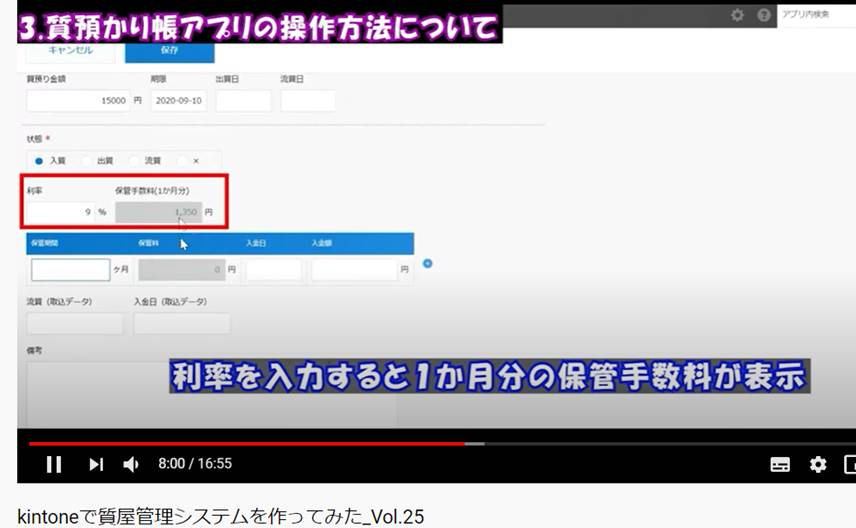Pause the video playback

pos(54,464)
